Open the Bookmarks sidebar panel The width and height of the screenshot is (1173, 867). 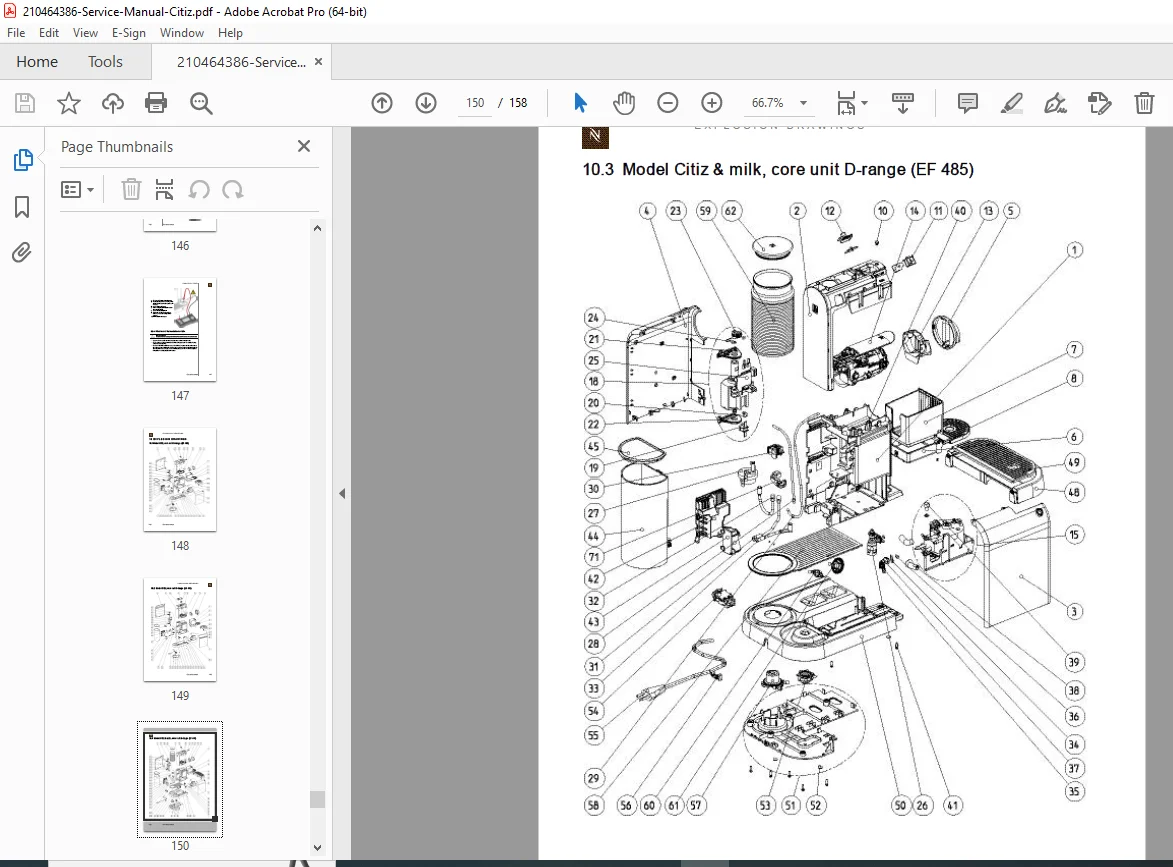tap(22, 206)
